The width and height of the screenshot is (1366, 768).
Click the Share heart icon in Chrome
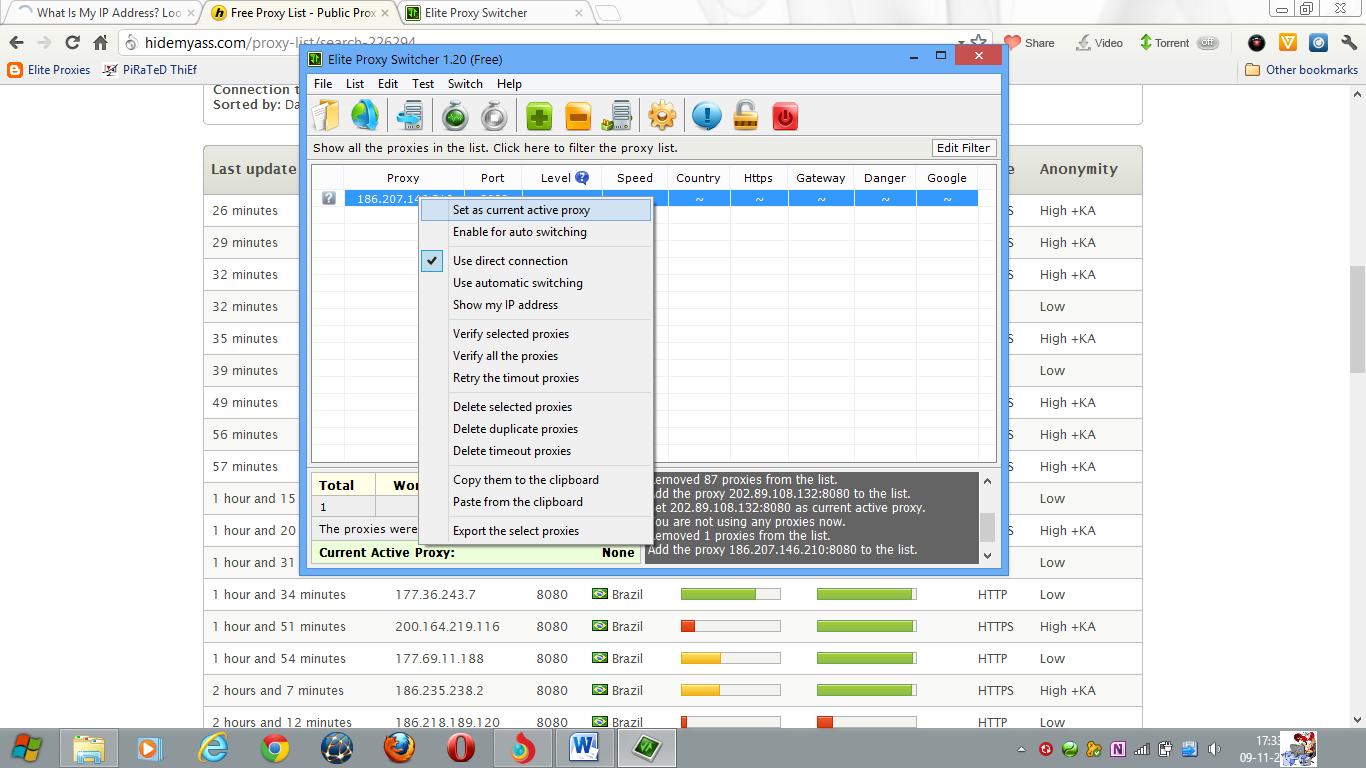(1029, 43)
